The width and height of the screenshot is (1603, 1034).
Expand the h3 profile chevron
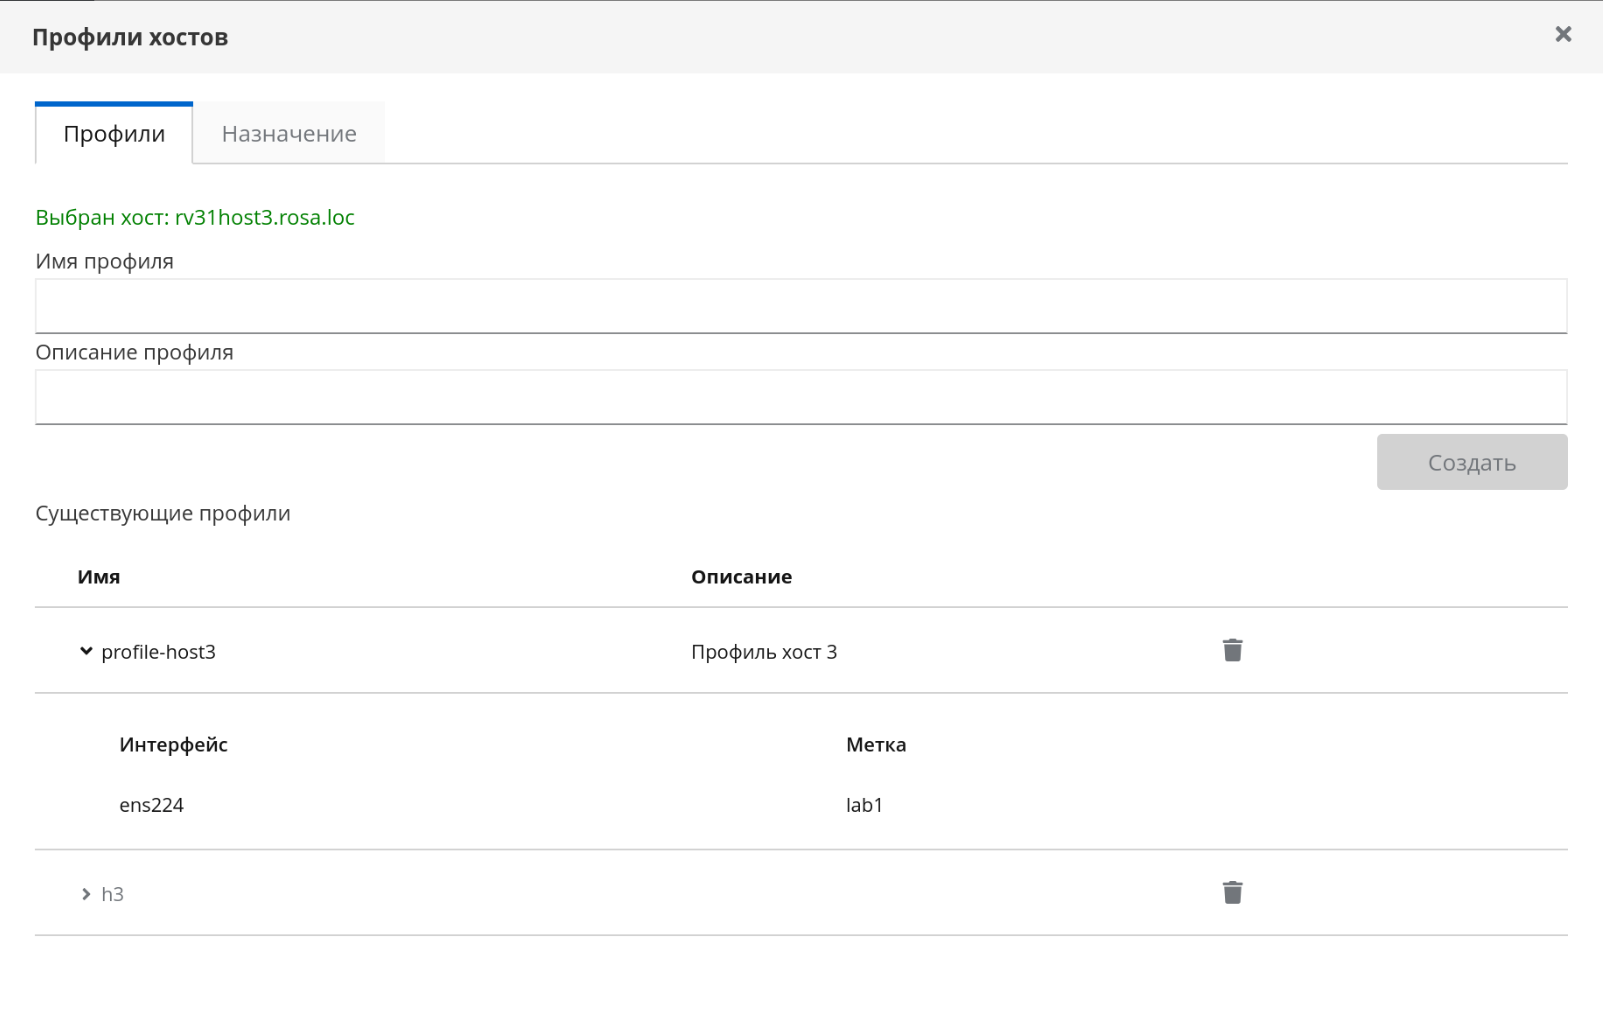[86, 894]
